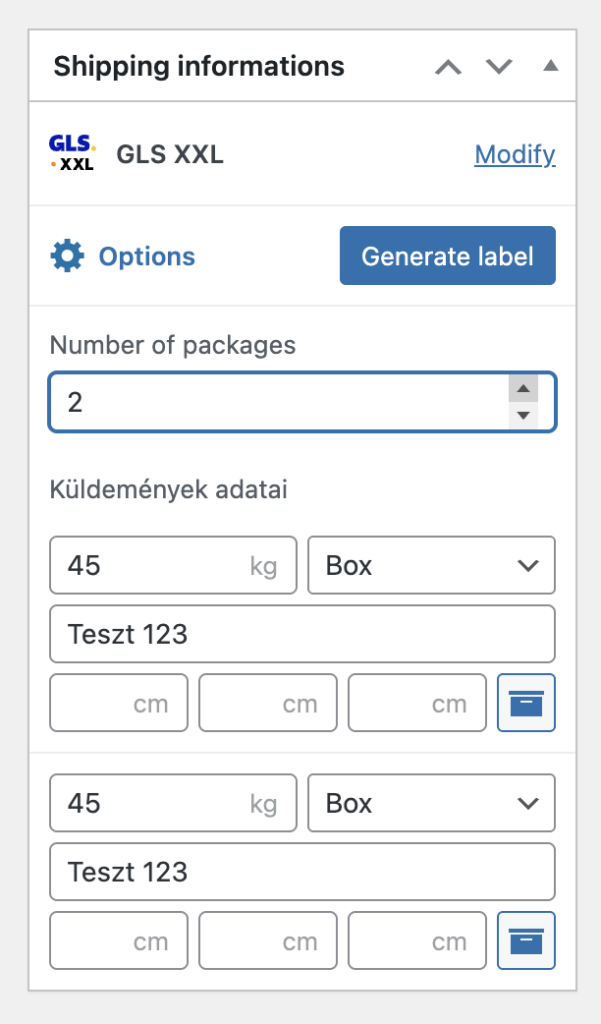Click the first package's box icon button
This screenshot has width=601, height=1024.
click(x=526, y=703)
